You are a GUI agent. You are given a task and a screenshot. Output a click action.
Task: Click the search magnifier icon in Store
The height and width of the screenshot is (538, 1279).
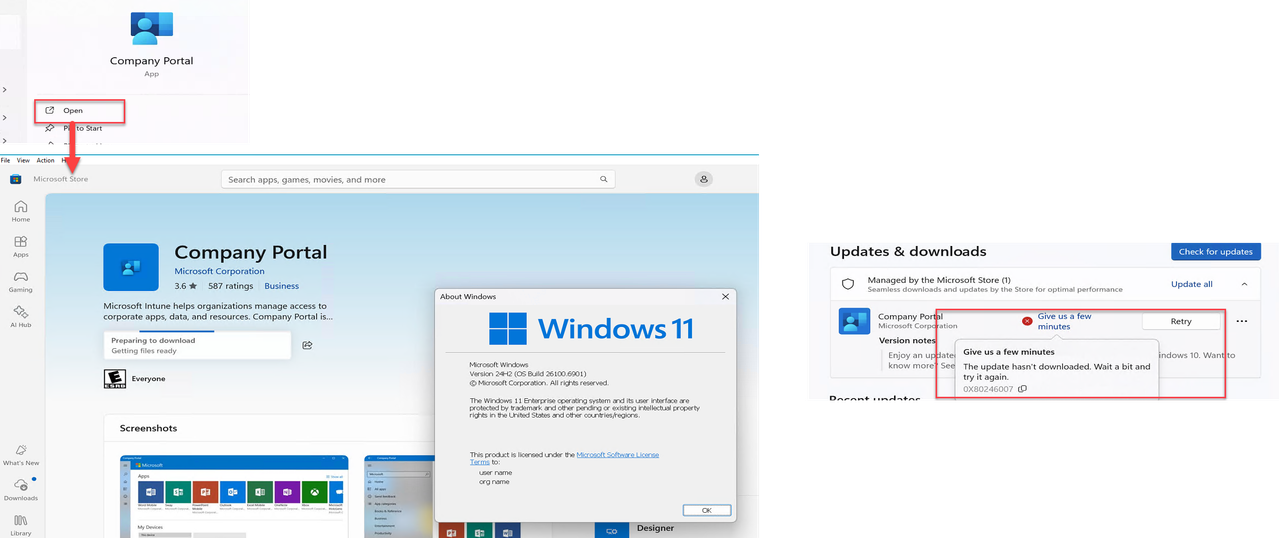coord(604,180)
